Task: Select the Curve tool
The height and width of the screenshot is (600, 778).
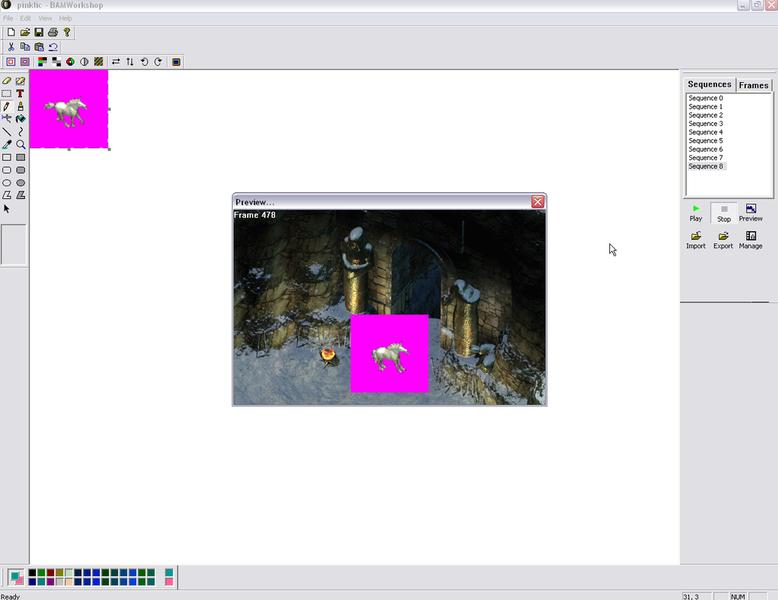Action: click(x=20, y=132)
